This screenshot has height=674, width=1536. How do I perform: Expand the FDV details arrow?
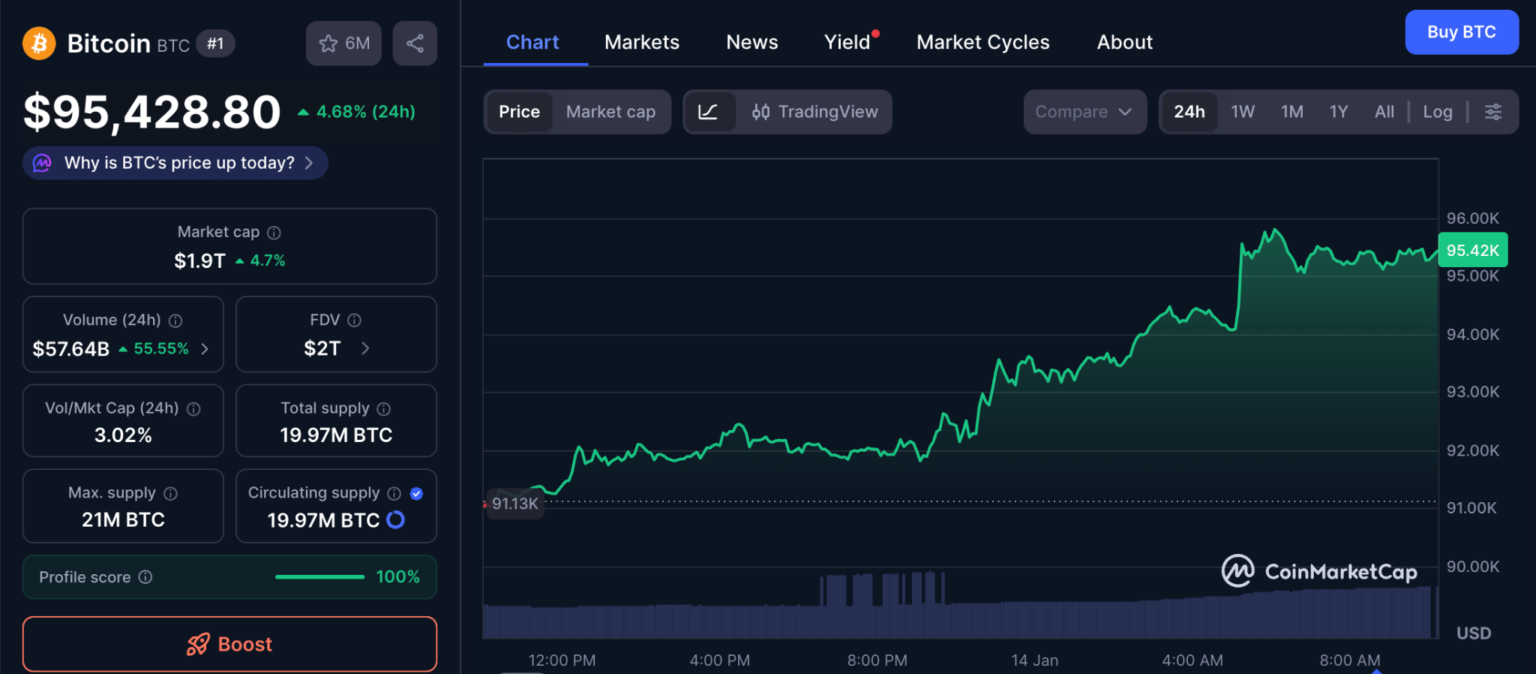(x=367, y=348)
